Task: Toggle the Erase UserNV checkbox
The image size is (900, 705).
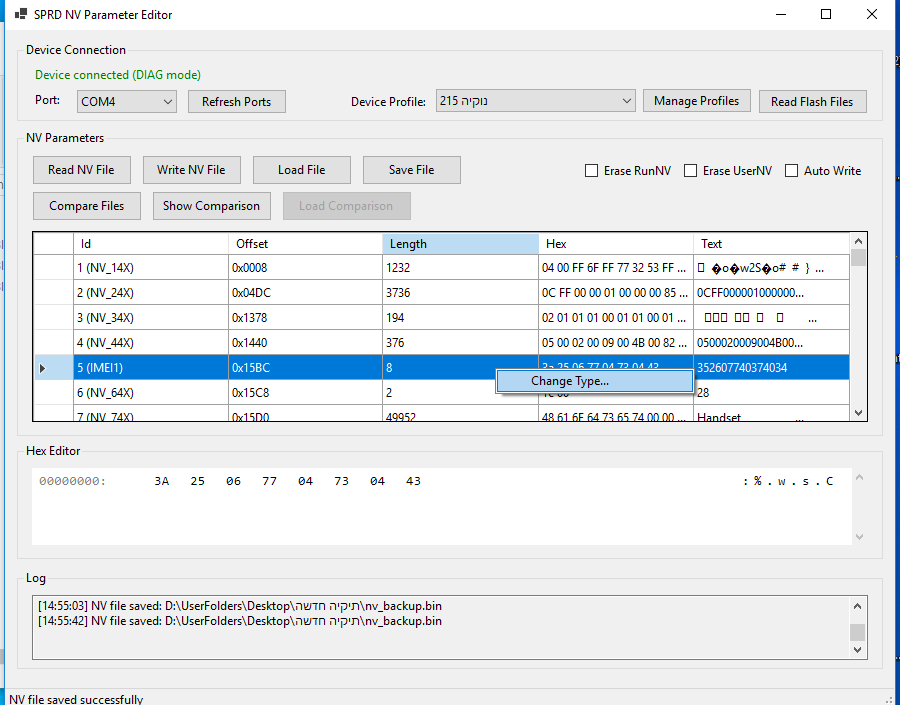Action: [691, 171]
